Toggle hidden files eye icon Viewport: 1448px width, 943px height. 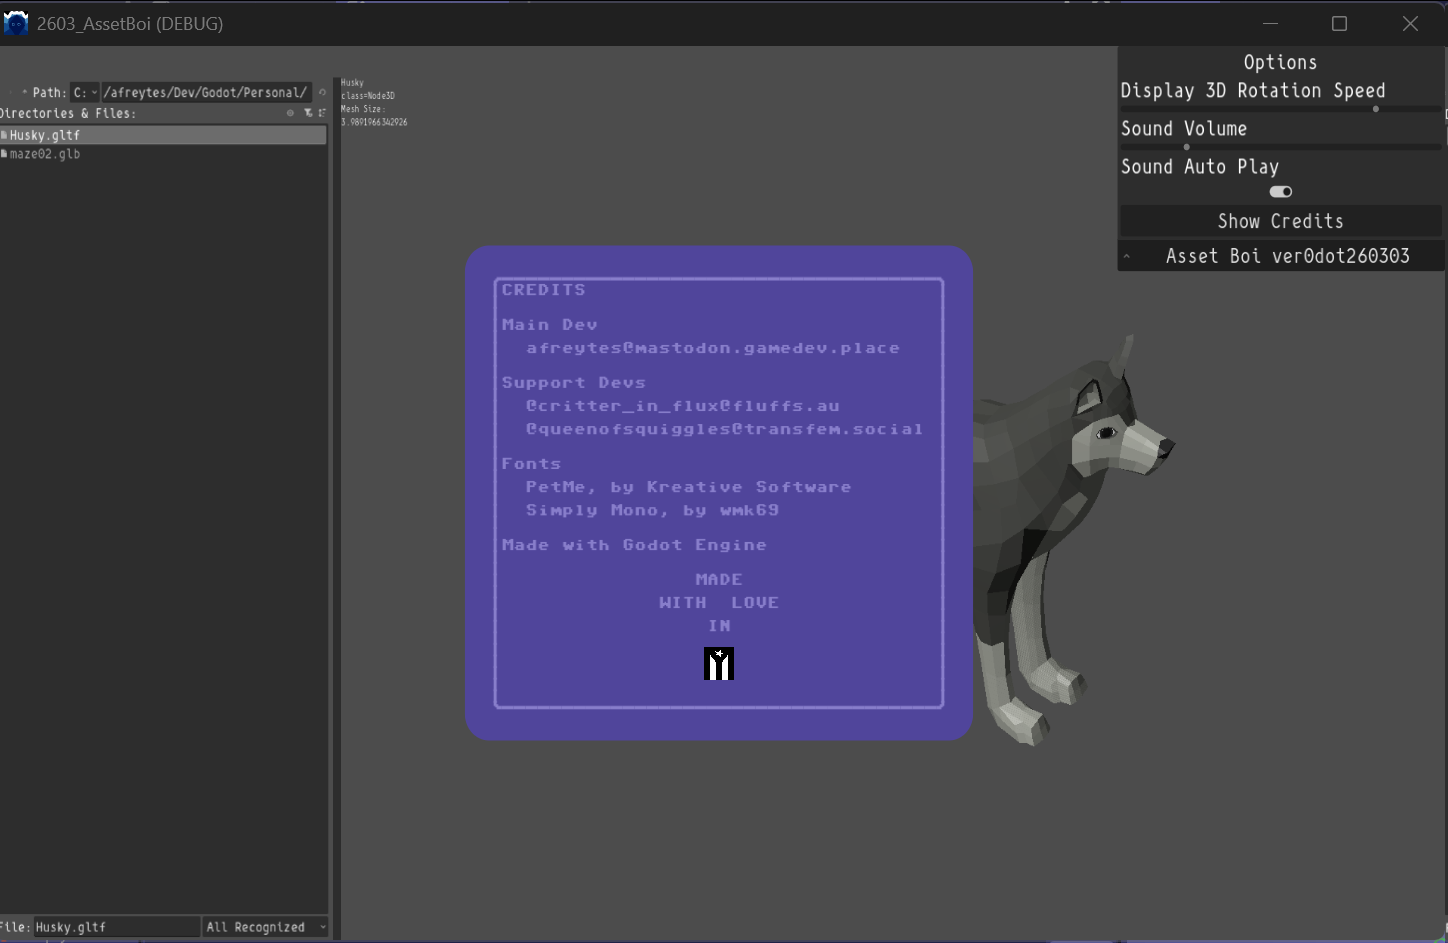pos(291,113)
